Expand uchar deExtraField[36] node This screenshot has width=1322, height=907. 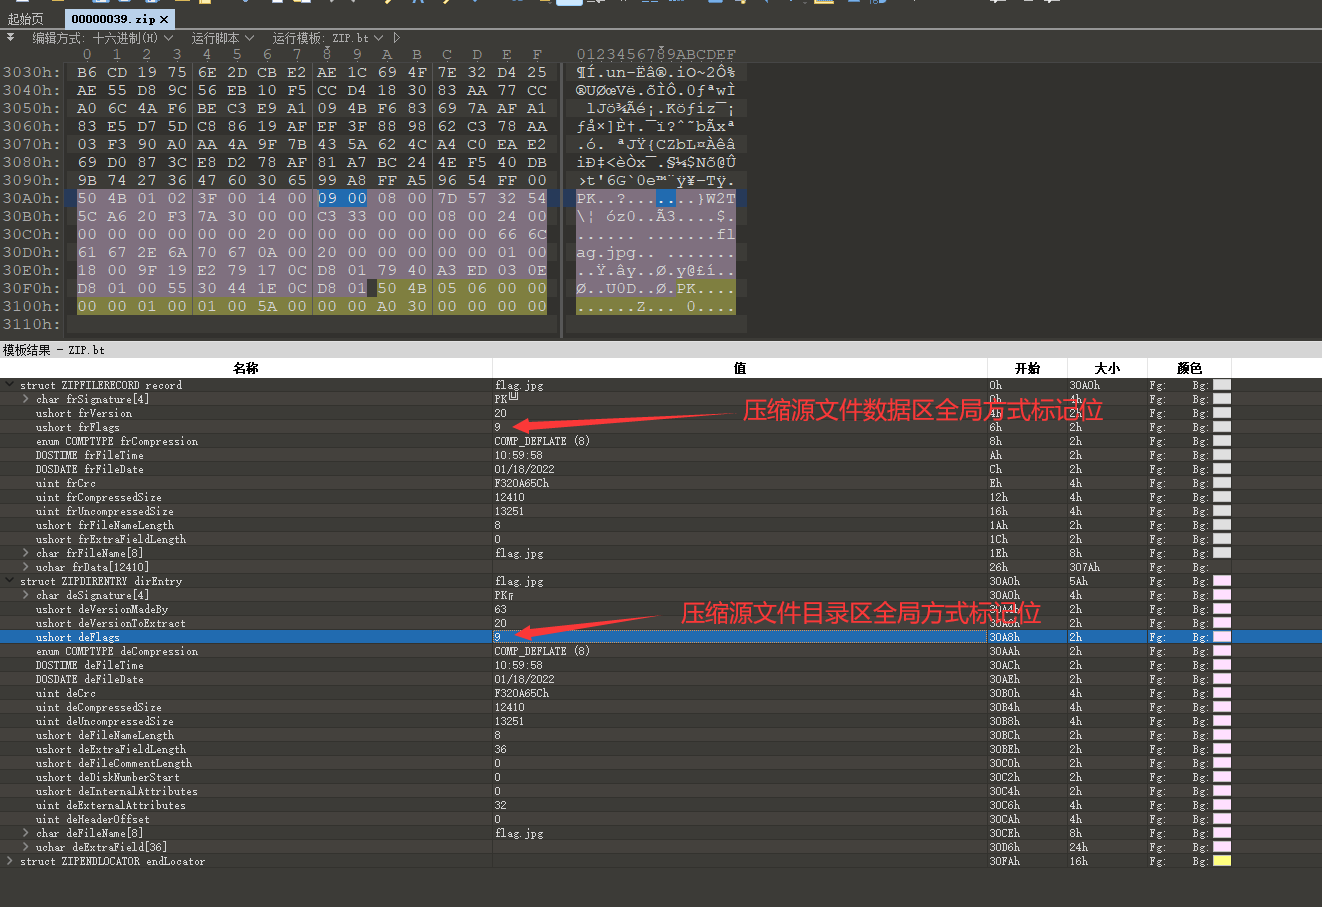click(26, 847)
